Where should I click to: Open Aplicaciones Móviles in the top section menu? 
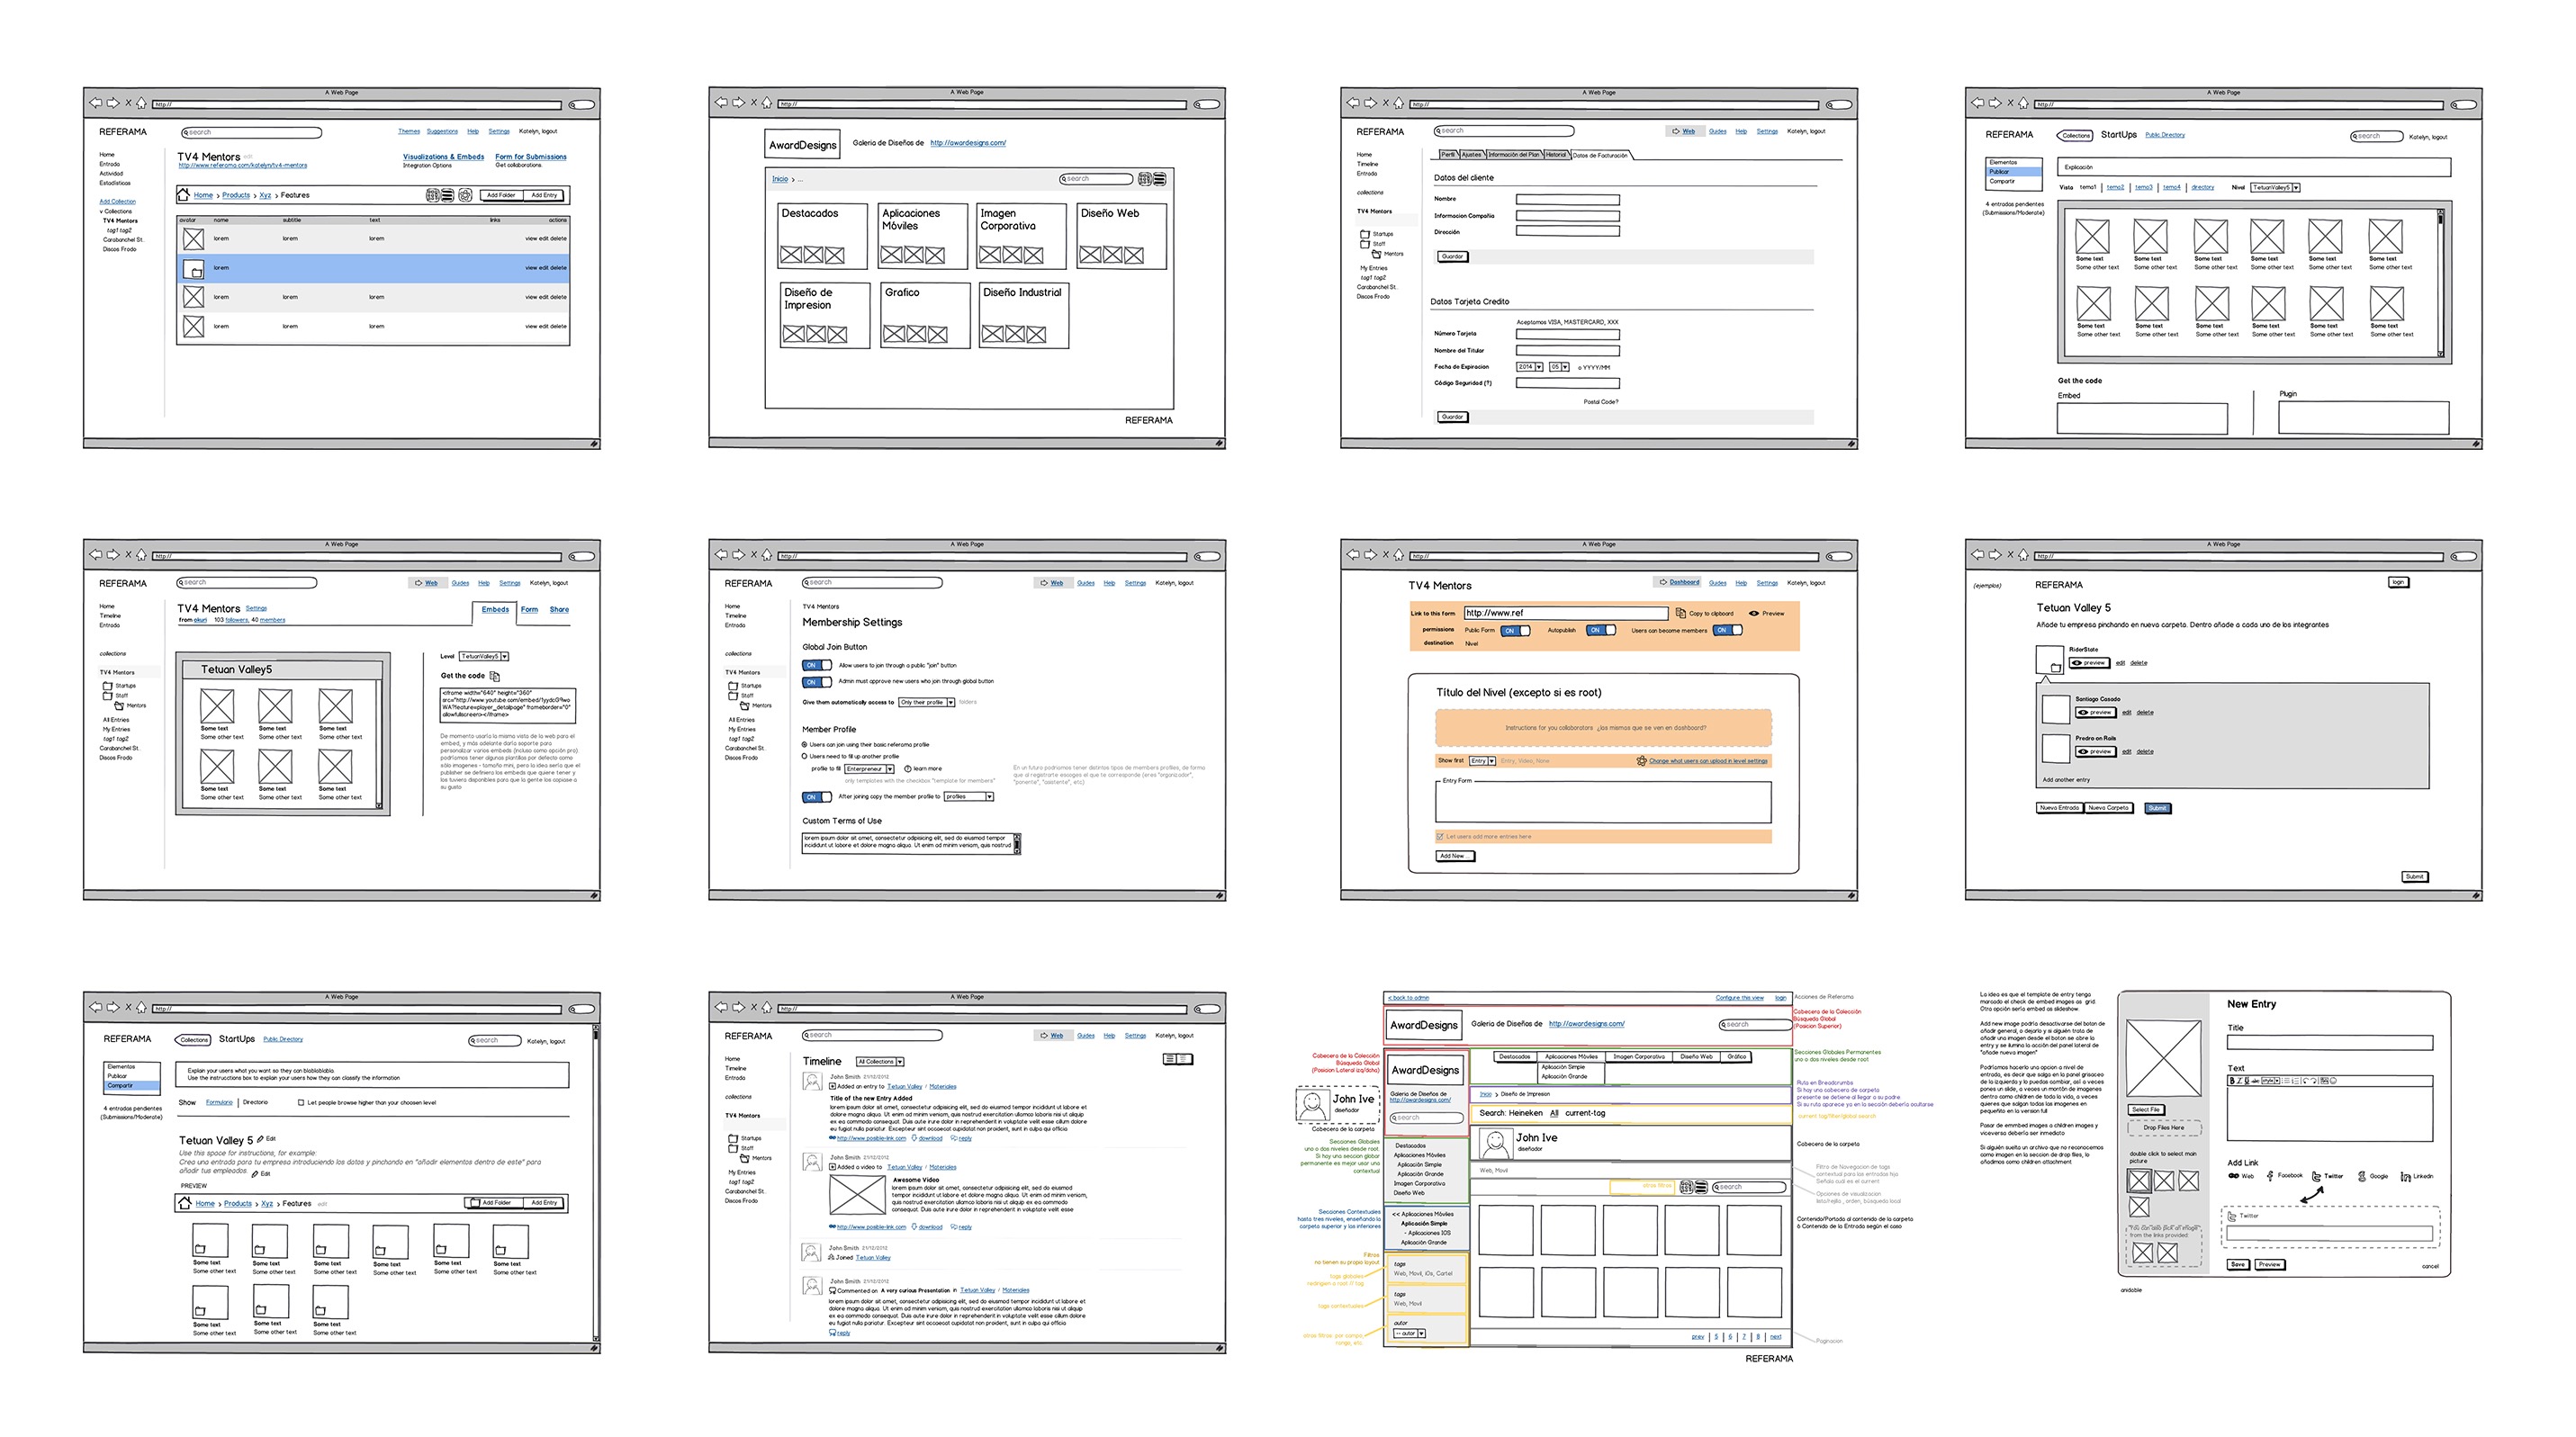click(1571, 1056)
